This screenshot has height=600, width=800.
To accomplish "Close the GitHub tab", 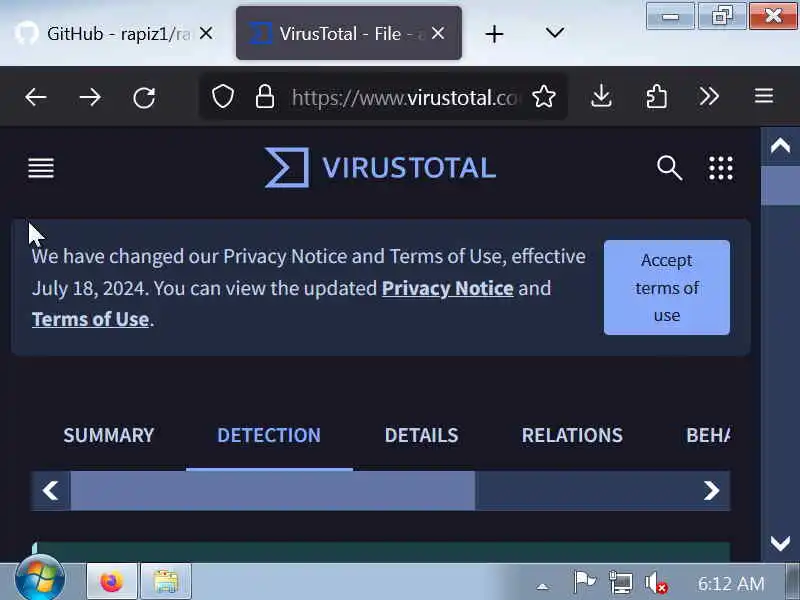I will click(206, 34).
